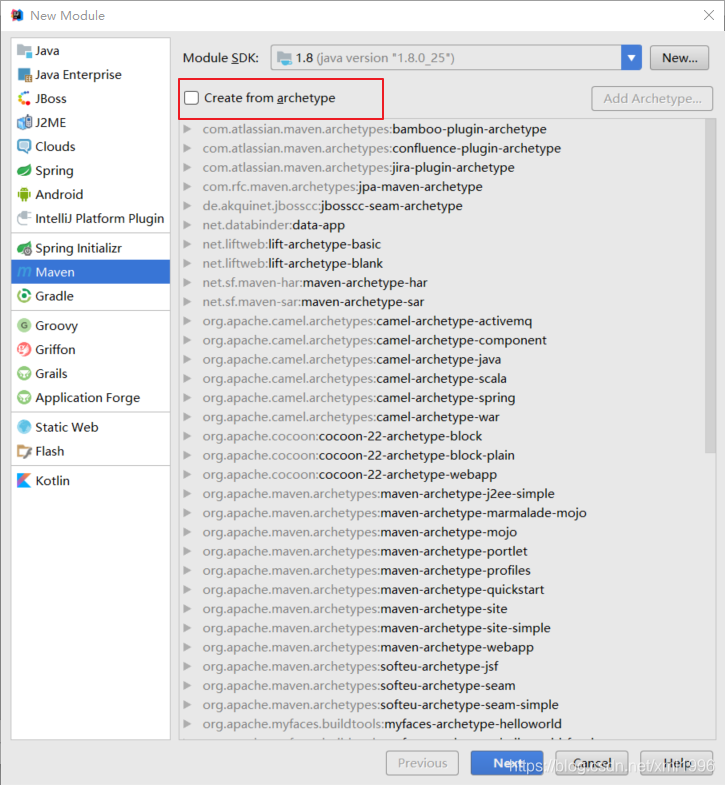Choose the Gradle icon

(24, 296)
